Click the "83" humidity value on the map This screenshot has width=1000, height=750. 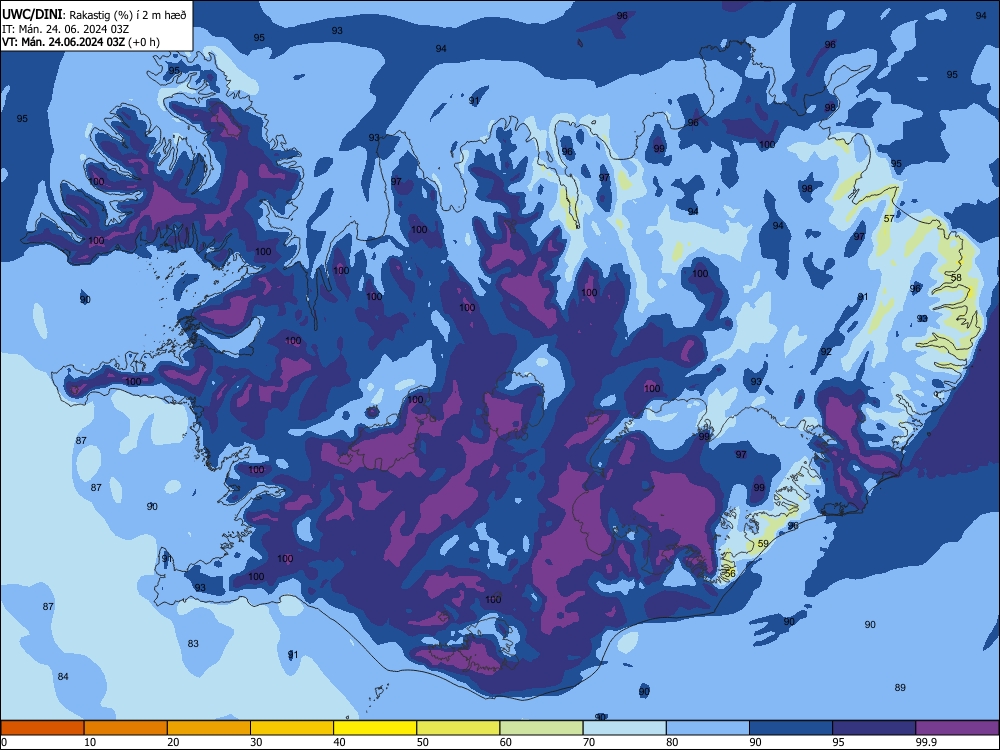coord(193,643)
